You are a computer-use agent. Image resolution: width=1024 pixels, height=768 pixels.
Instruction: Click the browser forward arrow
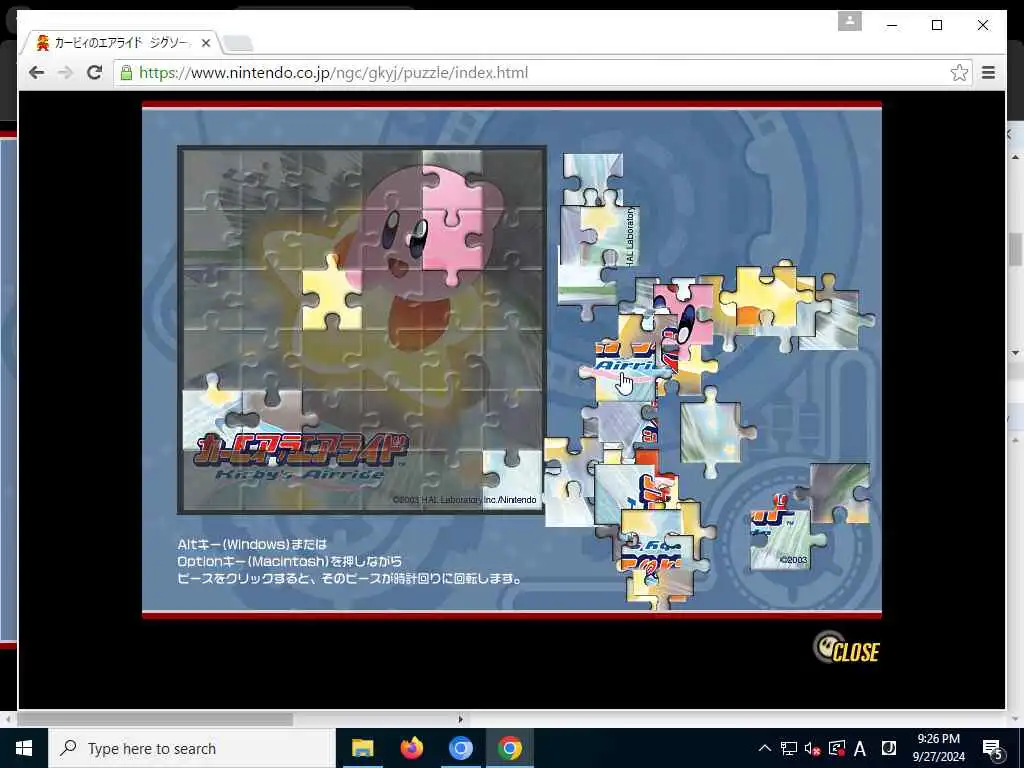(x=65, y=72)
